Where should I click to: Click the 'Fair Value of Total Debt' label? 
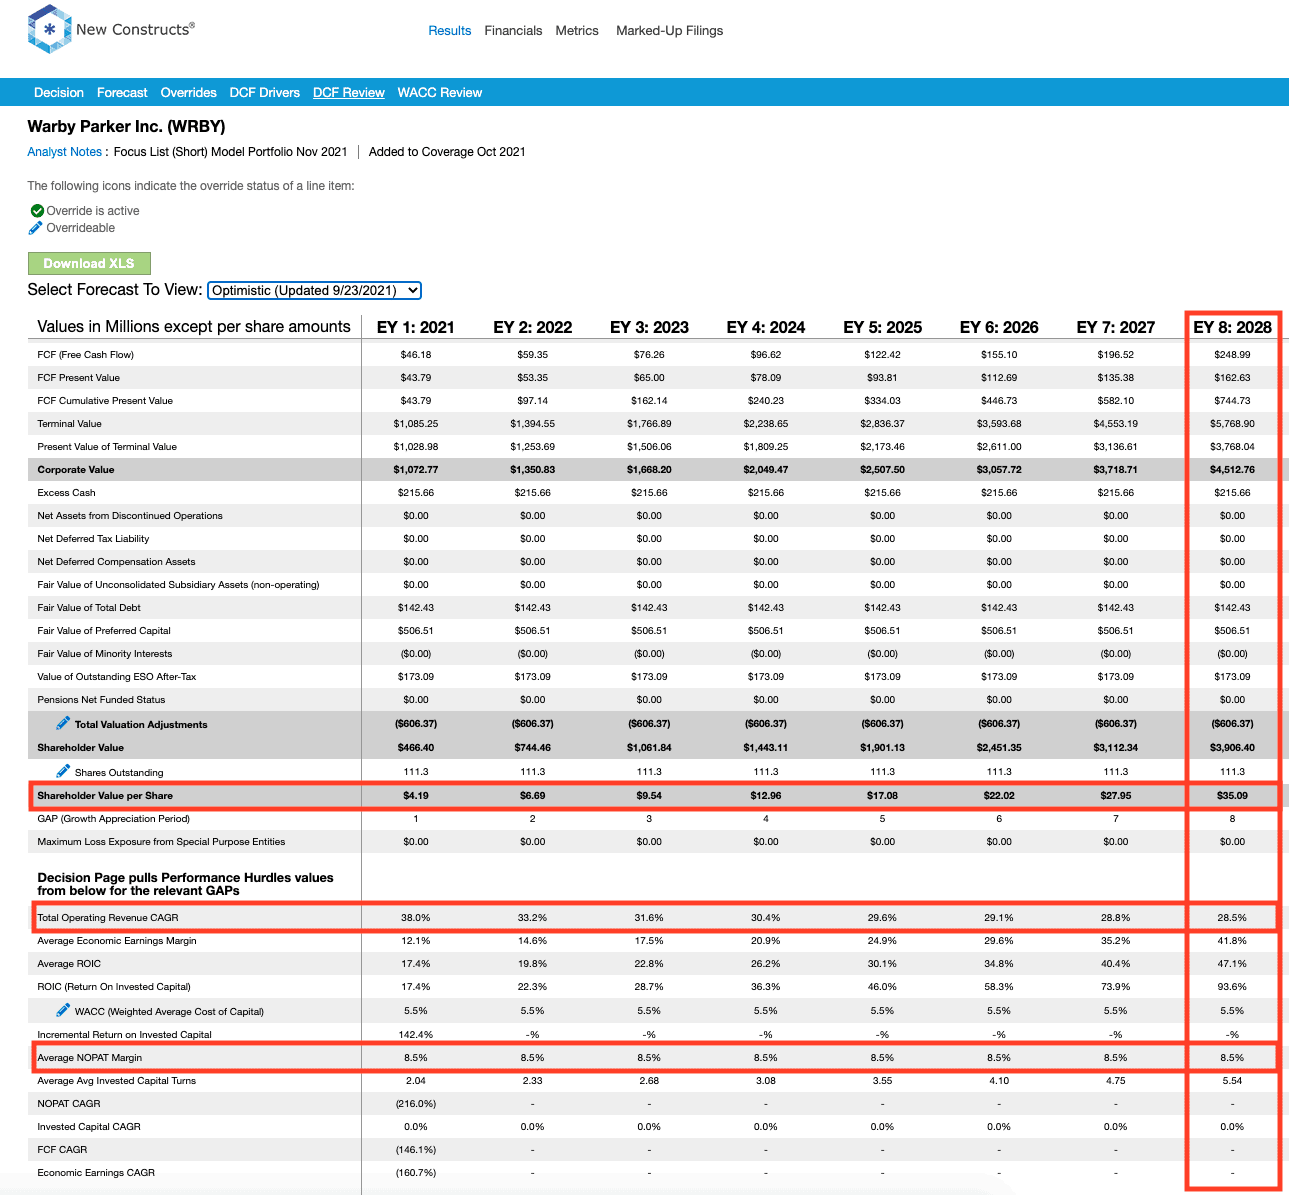(x=89, y=608)
